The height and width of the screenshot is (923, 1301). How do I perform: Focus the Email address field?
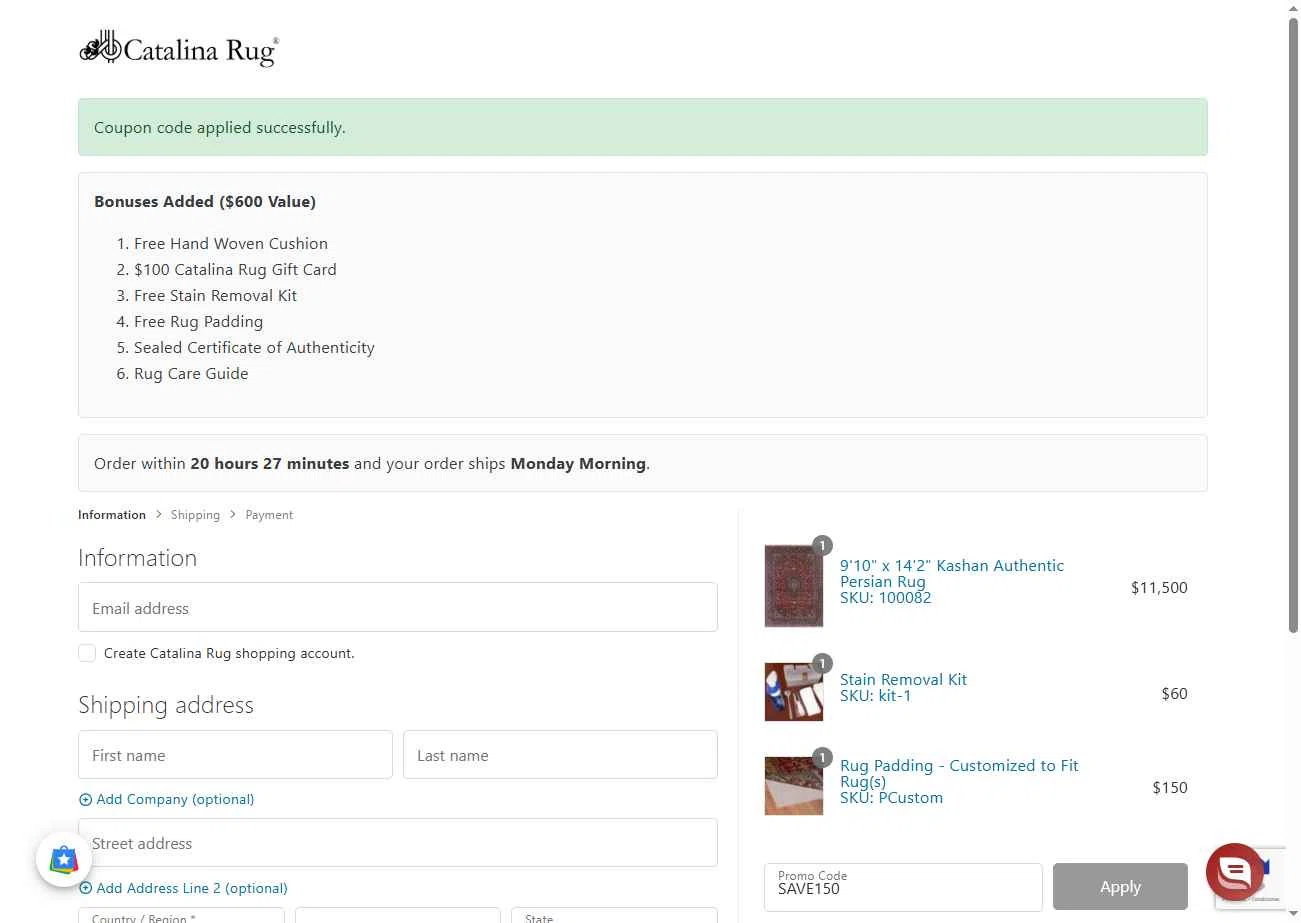[x=398, y=607]
